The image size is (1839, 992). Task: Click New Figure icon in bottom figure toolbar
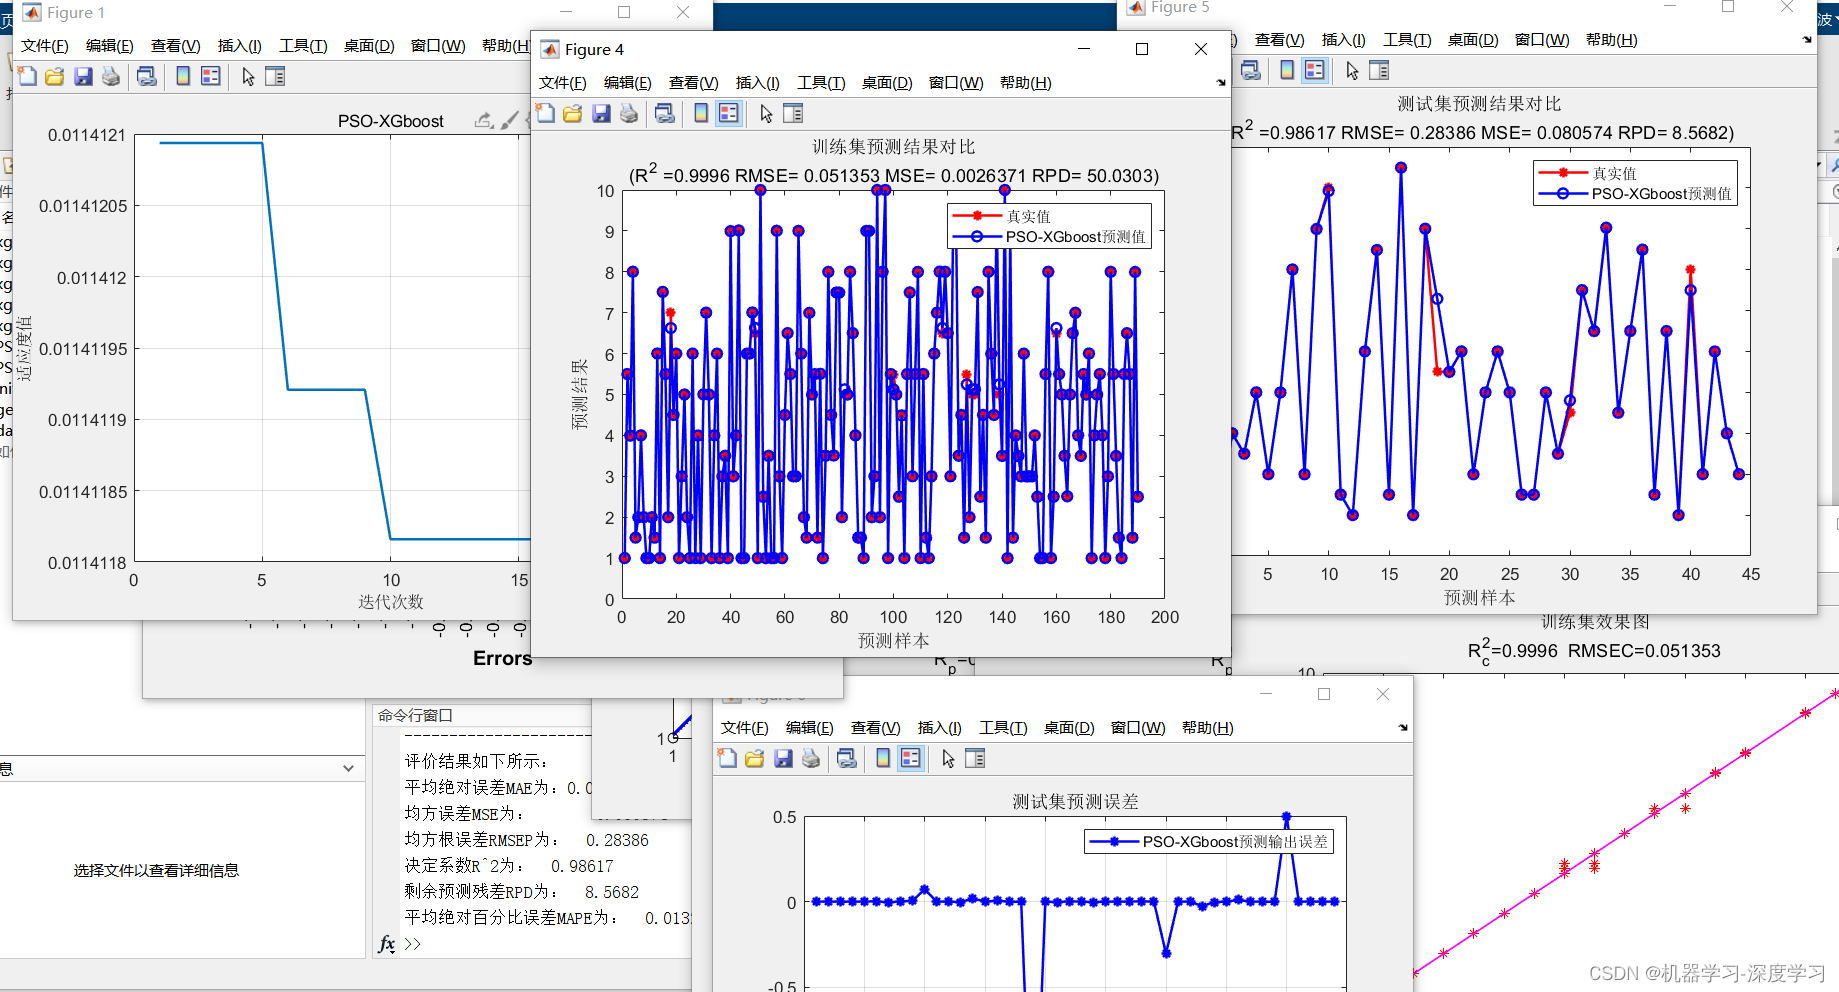click(727, 759)
